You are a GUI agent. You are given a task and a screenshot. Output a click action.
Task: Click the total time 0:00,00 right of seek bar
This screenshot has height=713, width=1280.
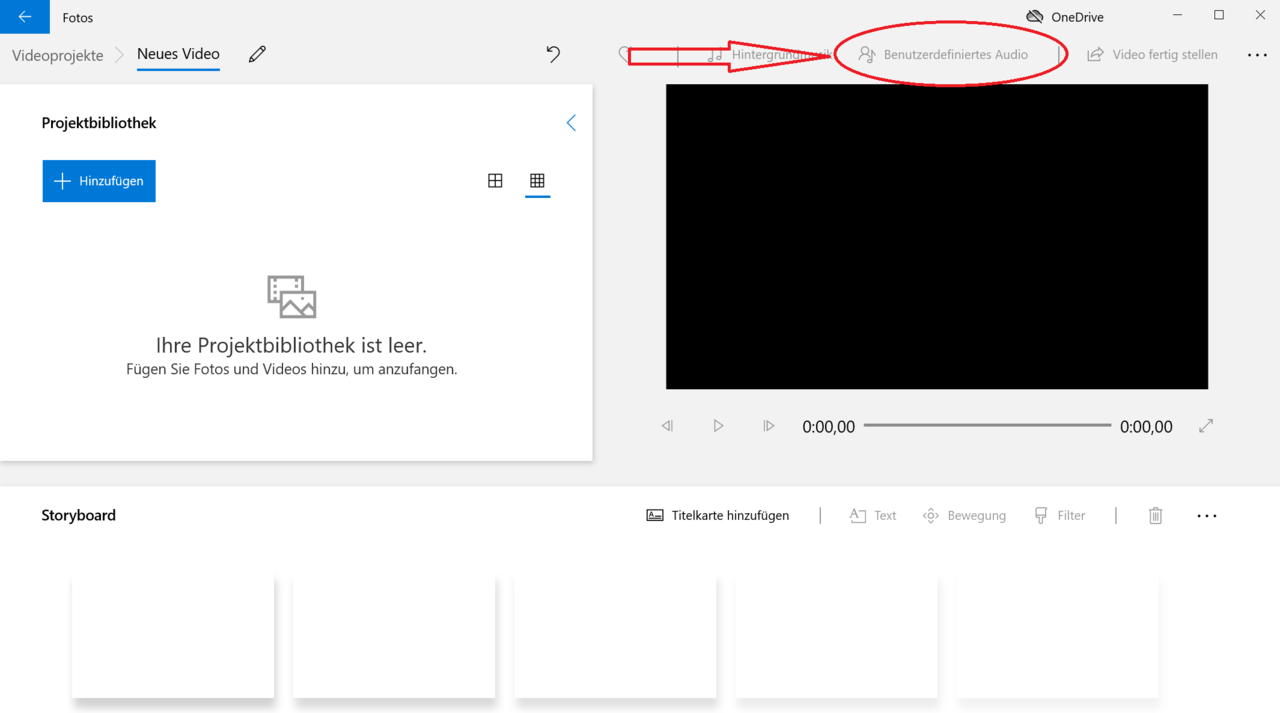[x=1146, y=427]
